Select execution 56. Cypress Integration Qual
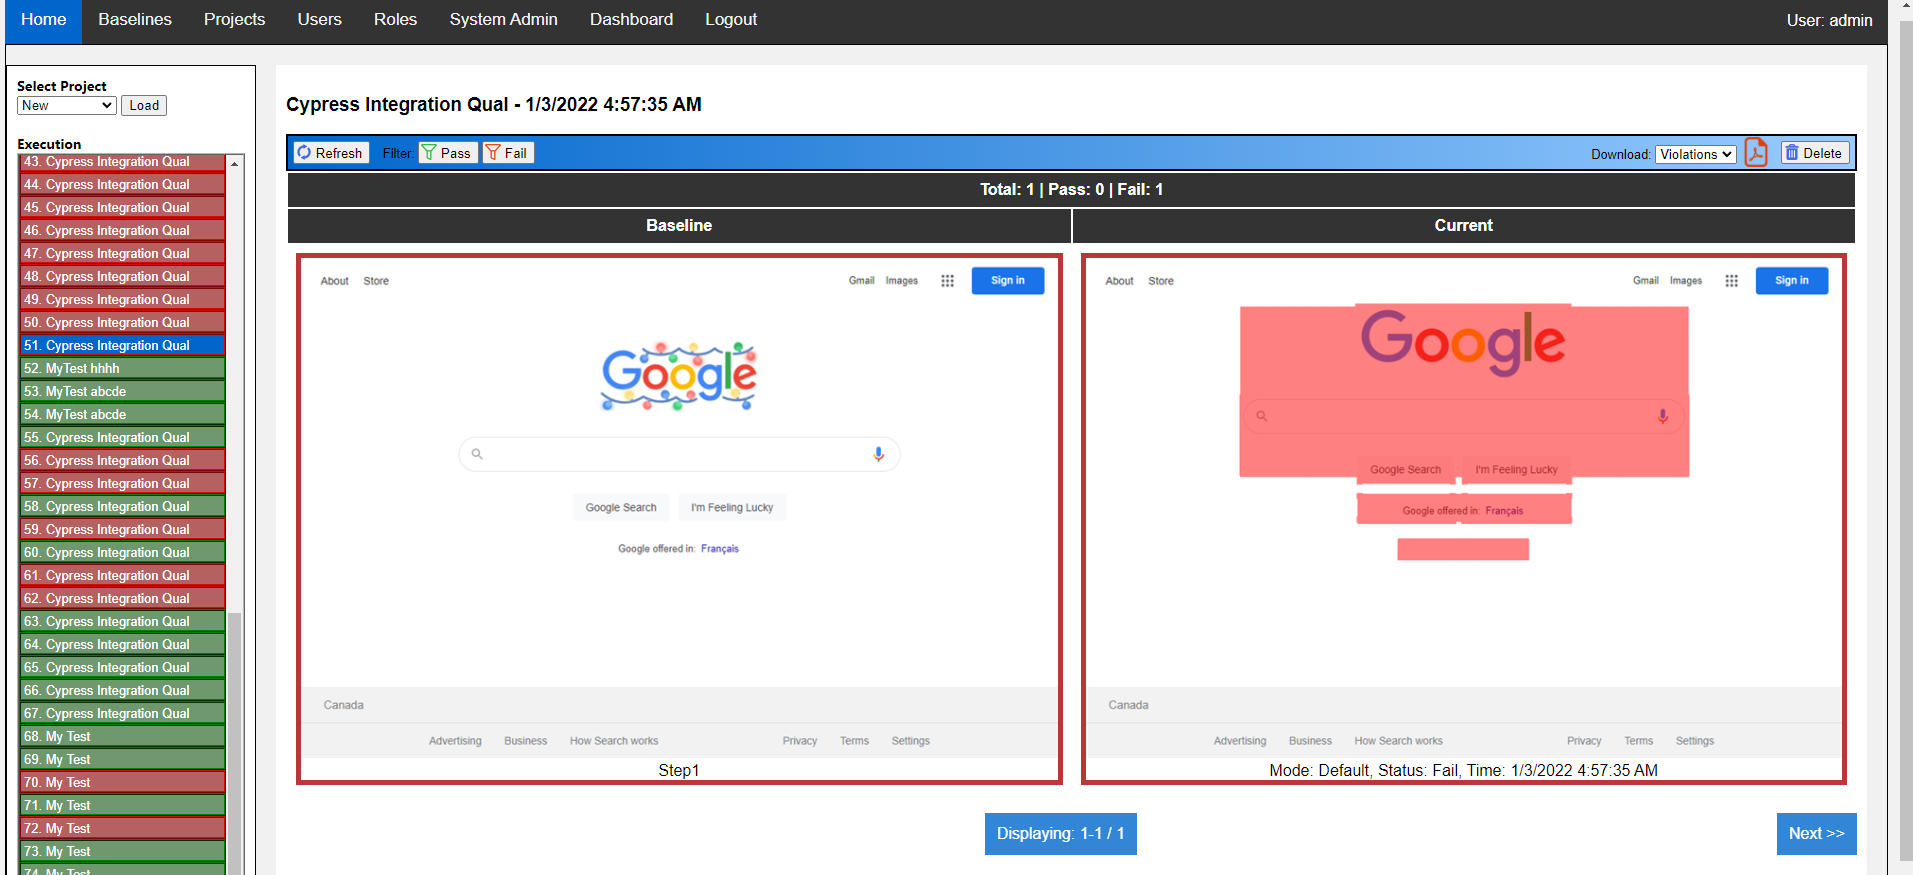The height and width of the screenshot is (875, 1913). tap(122, 461)
